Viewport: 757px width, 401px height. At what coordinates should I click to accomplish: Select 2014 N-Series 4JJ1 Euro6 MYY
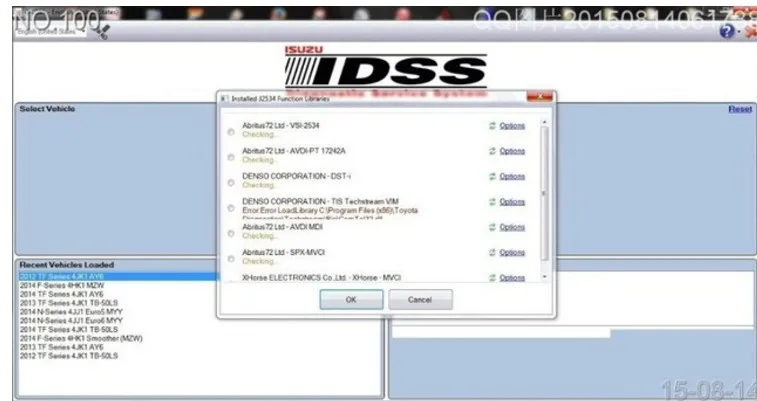71,320
